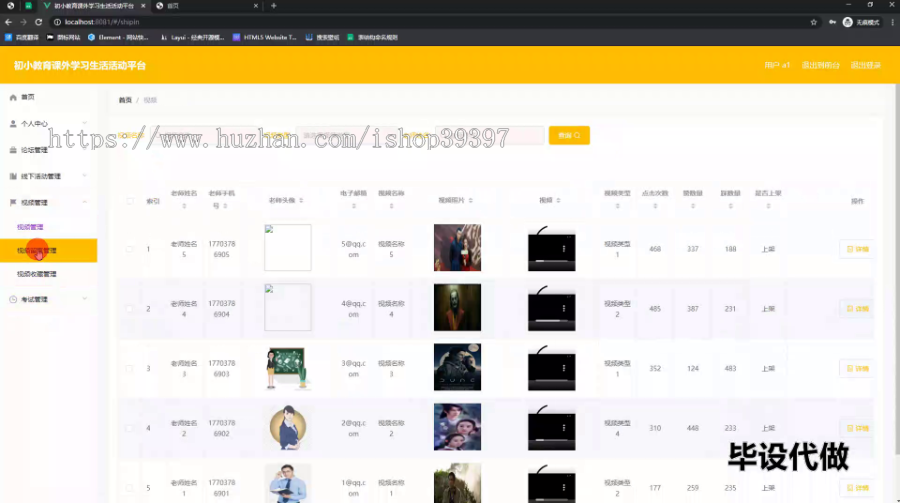Sort by the 视频照片 column arrows
This screenshot has height=503, width=900.
coord(471,200)
